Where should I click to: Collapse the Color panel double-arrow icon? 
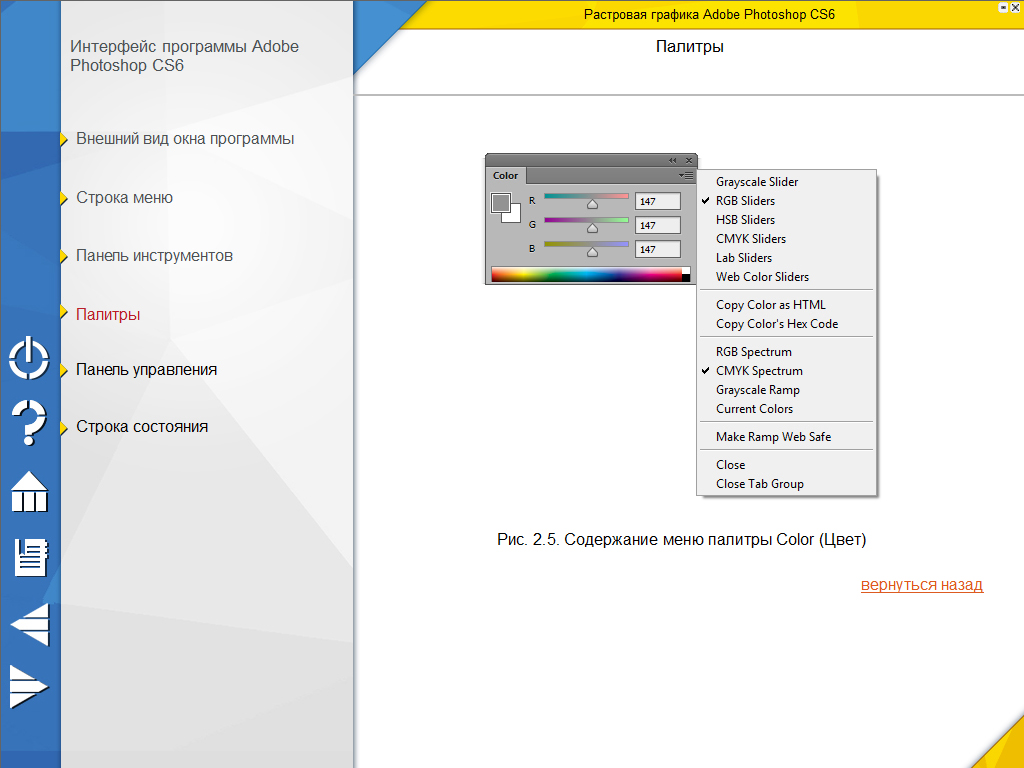[x=673, y=160]
